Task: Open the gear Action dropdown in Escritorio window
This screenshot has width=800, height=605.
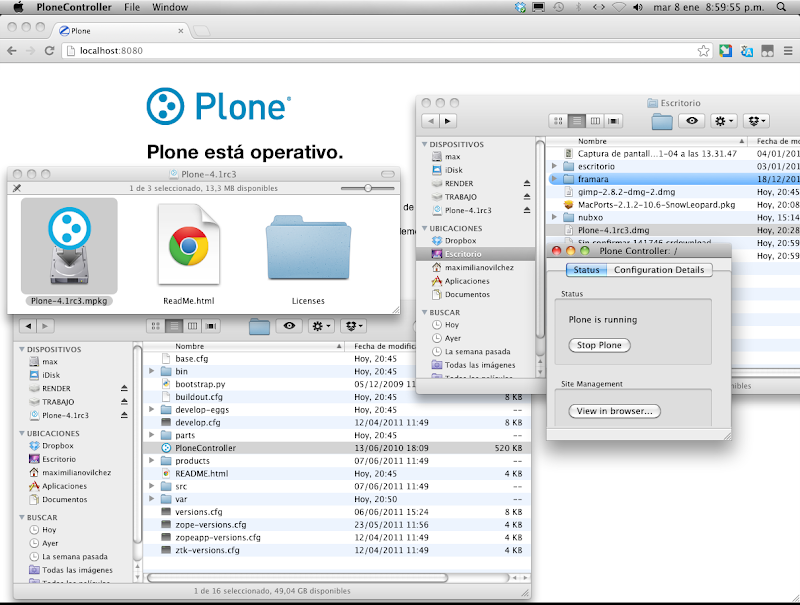Action: [x=724, y=121]
